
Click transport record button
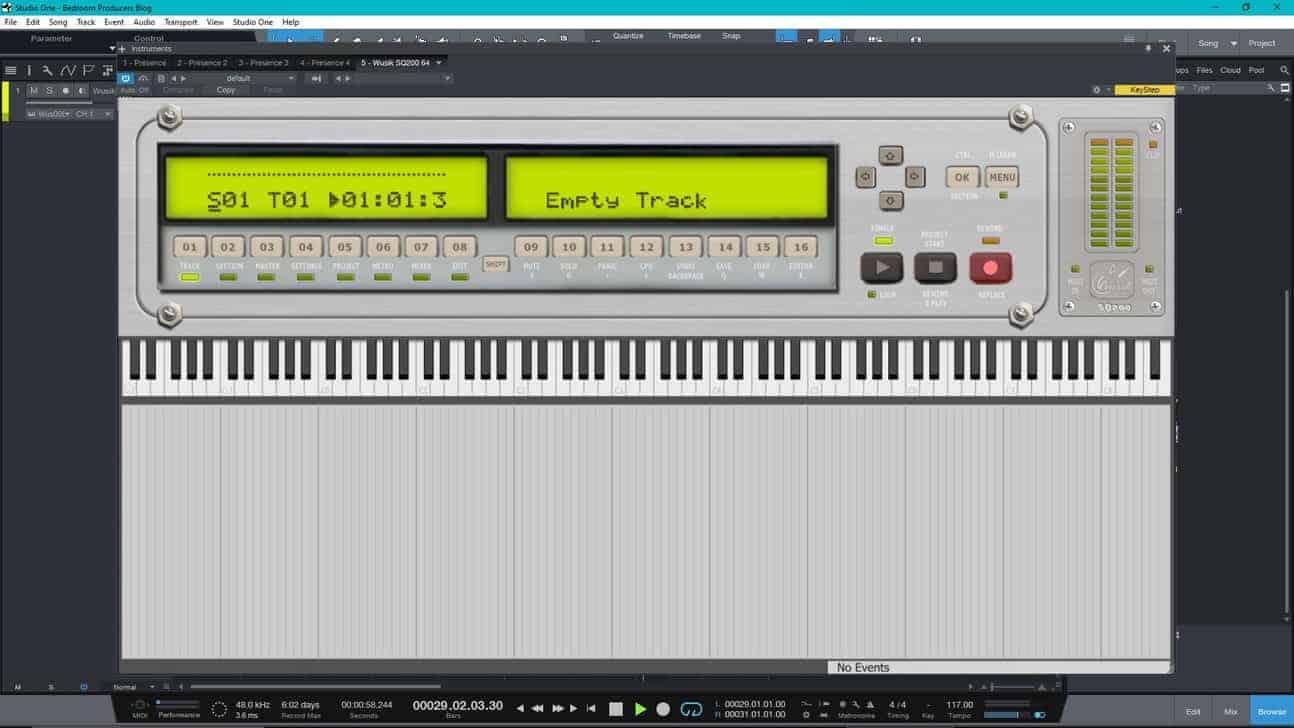coord(663,709)
